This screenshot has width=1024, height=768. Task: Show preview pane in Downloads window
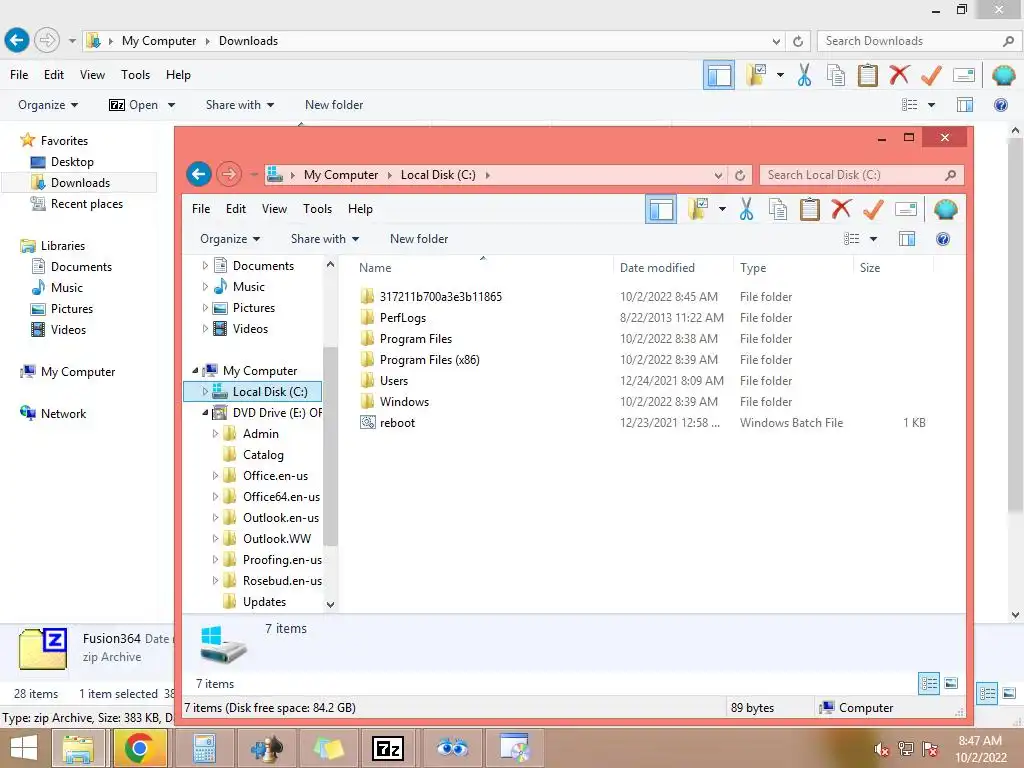click(965, 105)
